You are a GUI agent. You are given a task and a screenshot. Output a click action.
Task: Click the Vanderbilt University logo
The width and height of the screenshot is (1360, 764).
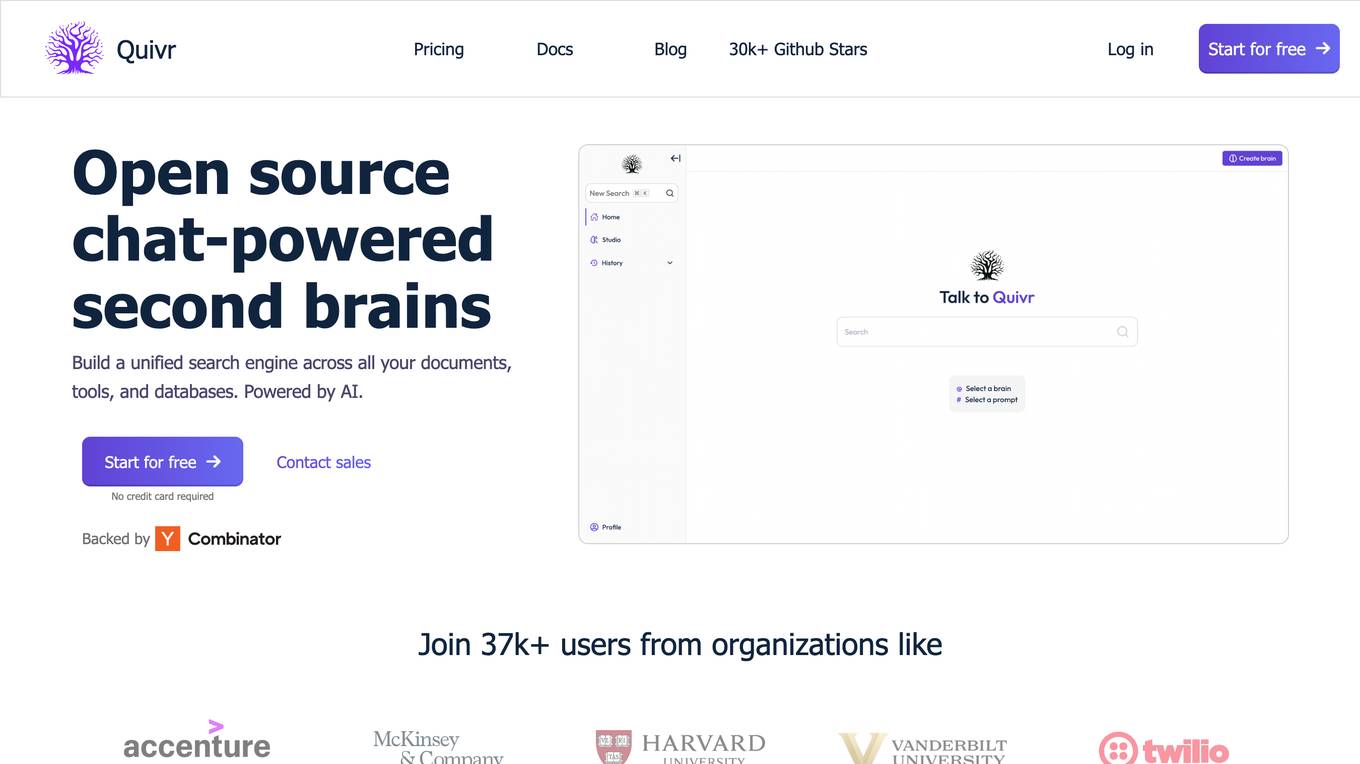922,749
